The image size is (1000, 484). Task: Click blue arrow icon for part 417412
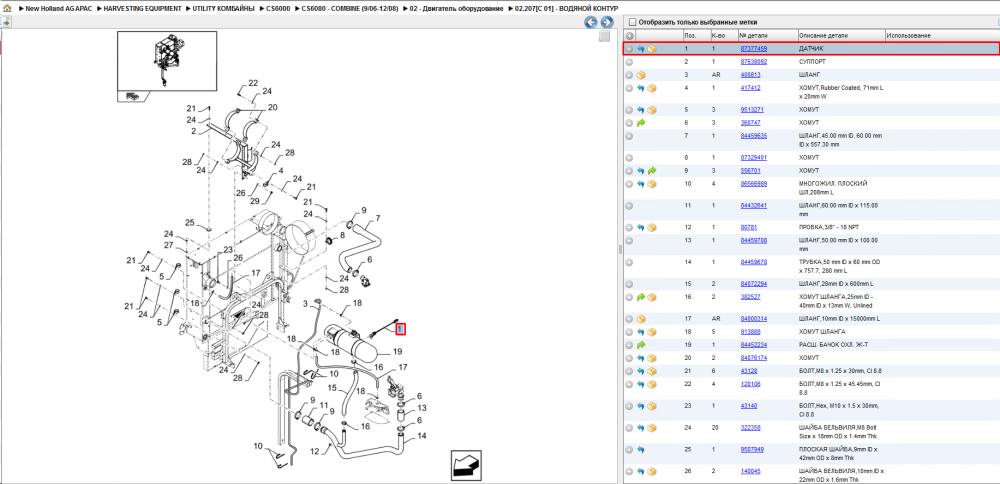640,88
